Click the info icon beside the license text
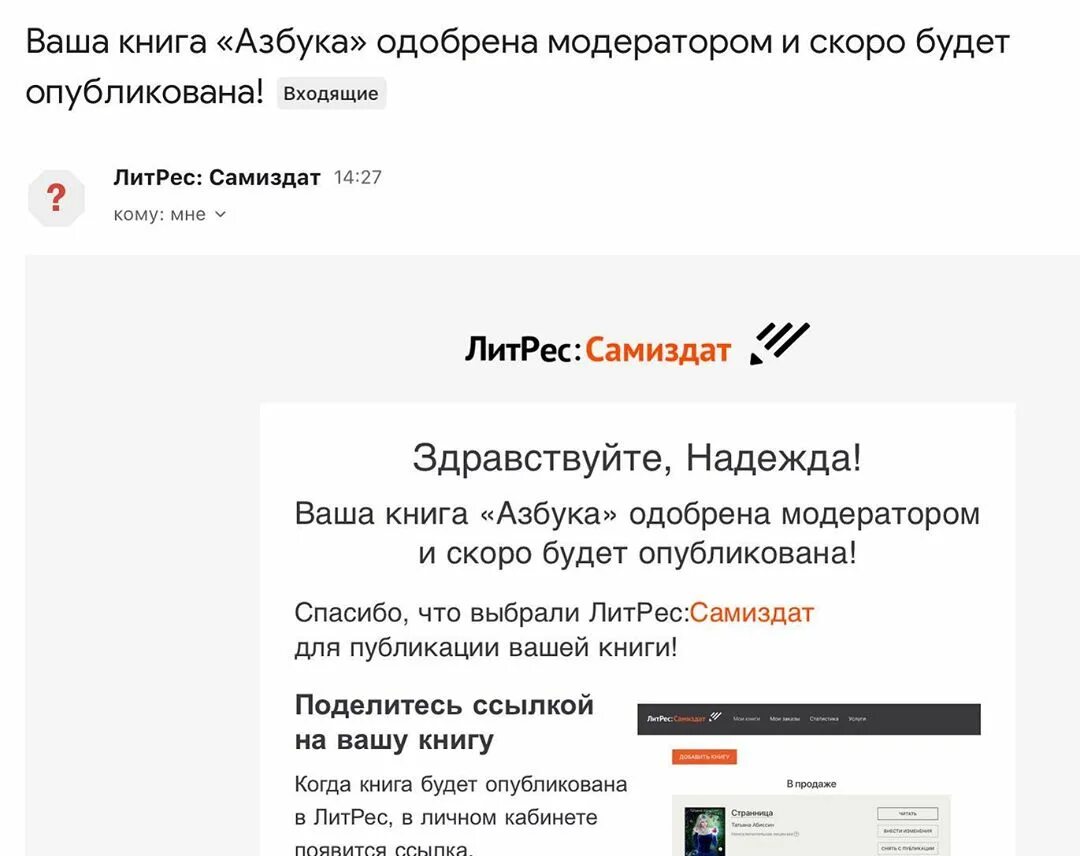 tap(797, 834)
